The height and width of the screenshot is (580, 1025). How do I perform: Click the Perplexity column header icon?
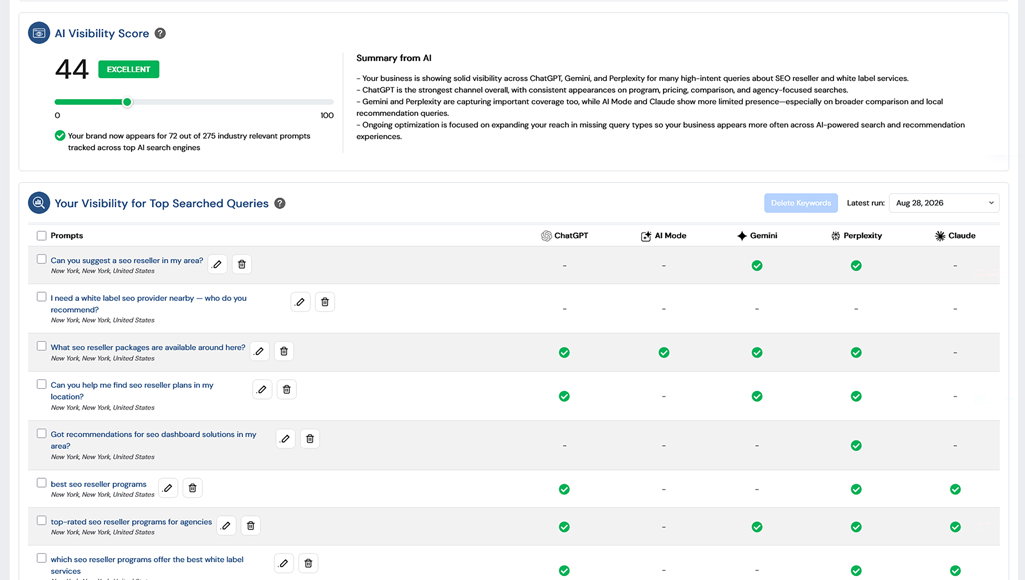pyautogui.click(x=835, y=236)
